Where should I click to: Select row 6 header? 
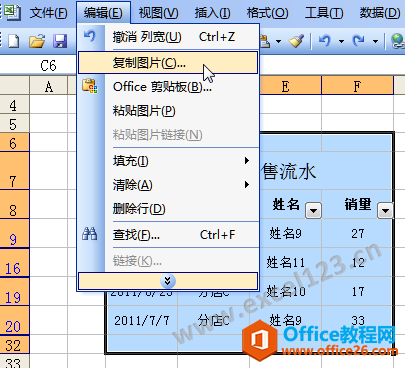click(x=14, y=143)
